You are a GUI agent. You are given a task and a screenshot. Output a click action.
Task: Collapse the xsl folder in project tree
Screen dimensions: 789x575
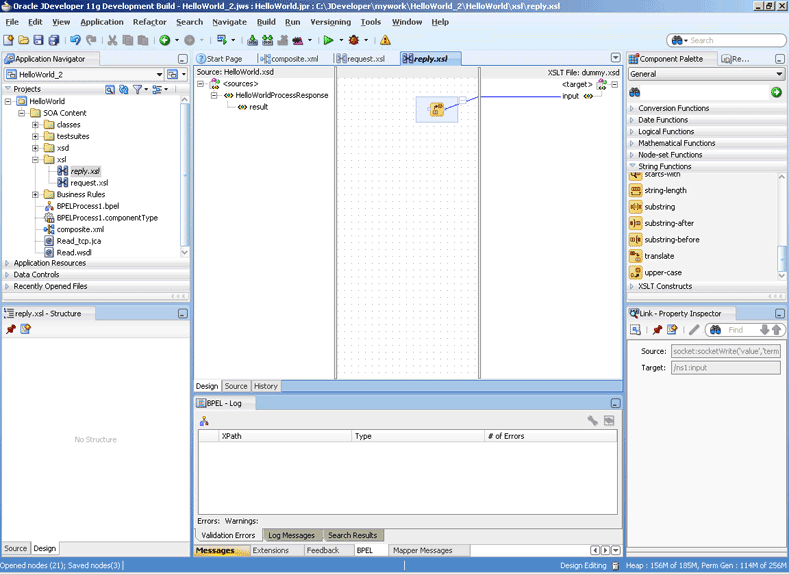pyautogui.click(x=36, y=159)
